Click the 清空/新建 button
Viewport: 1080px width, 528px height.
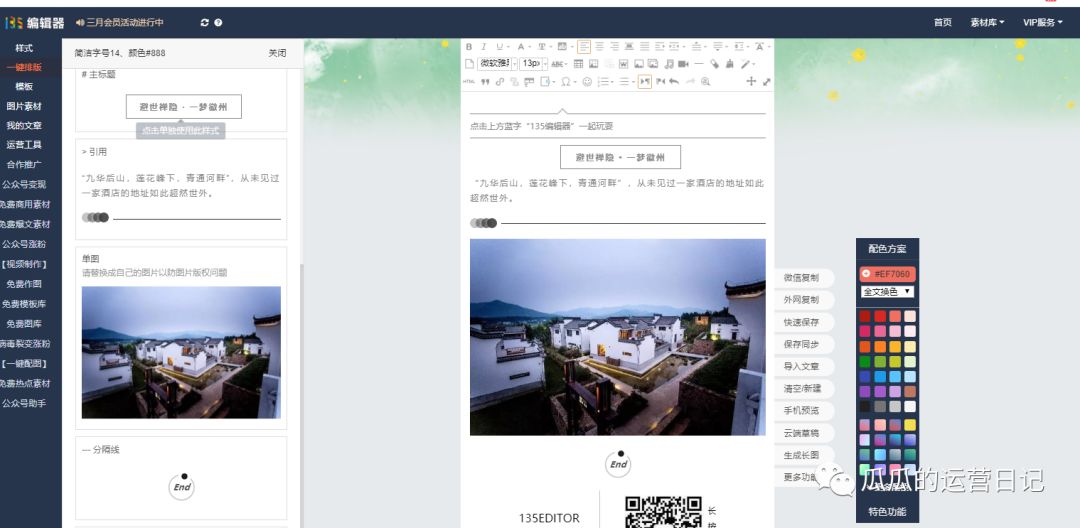point(801,388)
